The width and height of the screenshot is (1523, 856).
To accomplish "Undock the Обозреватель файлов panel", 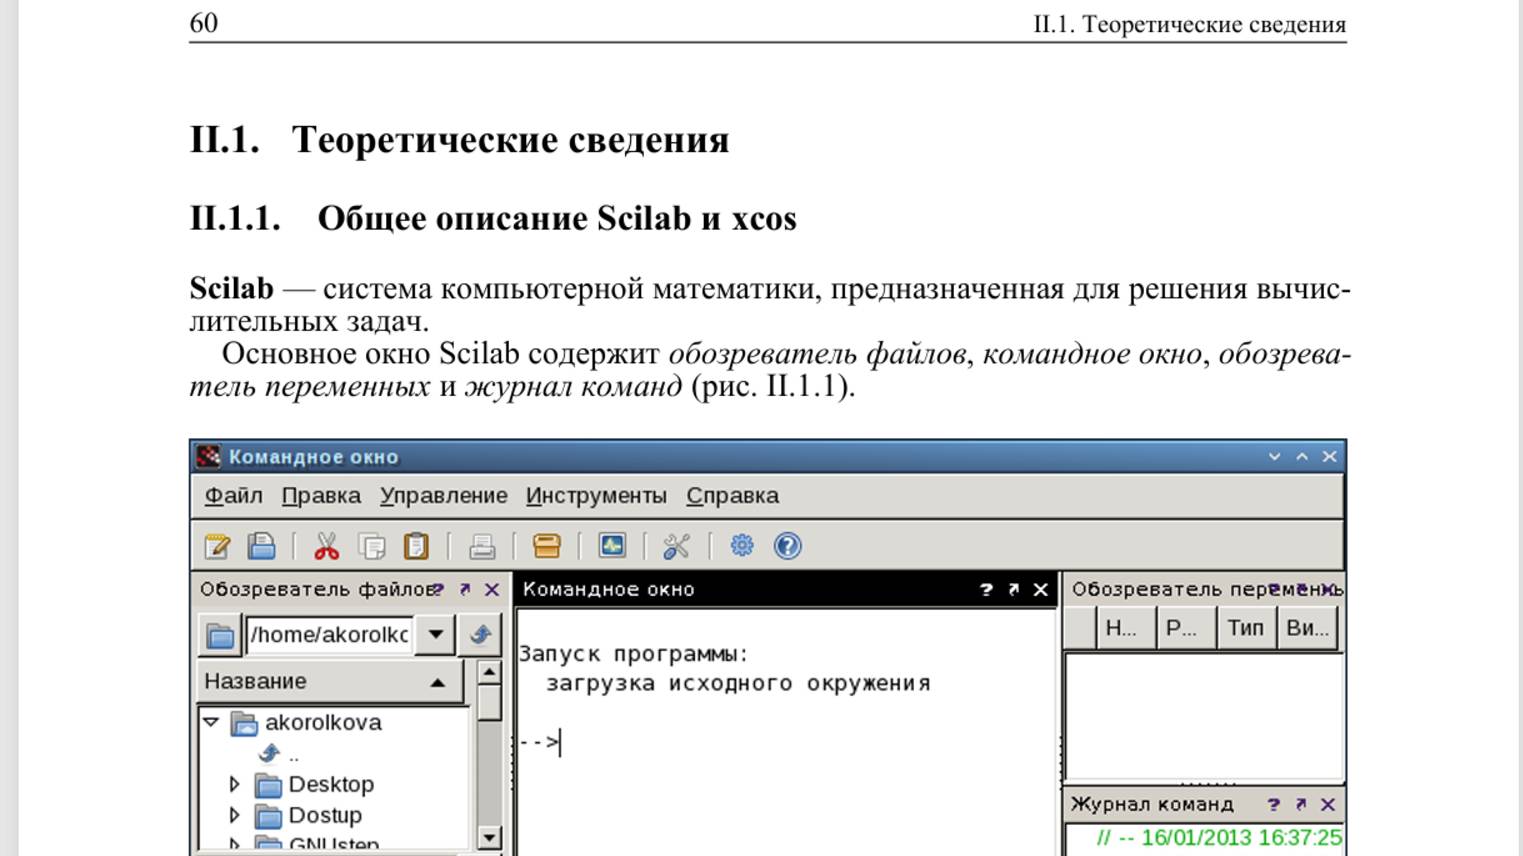I will pyautogui.click(x=465, y=590).
